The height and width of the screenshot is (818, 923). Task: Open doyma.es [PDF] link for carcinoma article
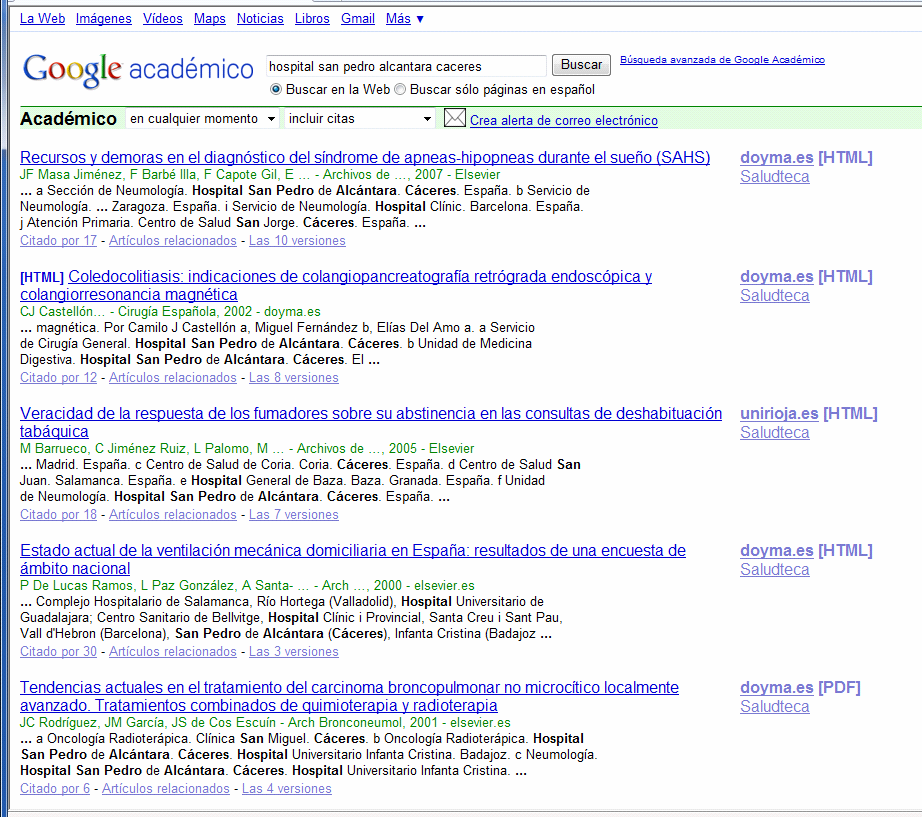tap(800, 687)
